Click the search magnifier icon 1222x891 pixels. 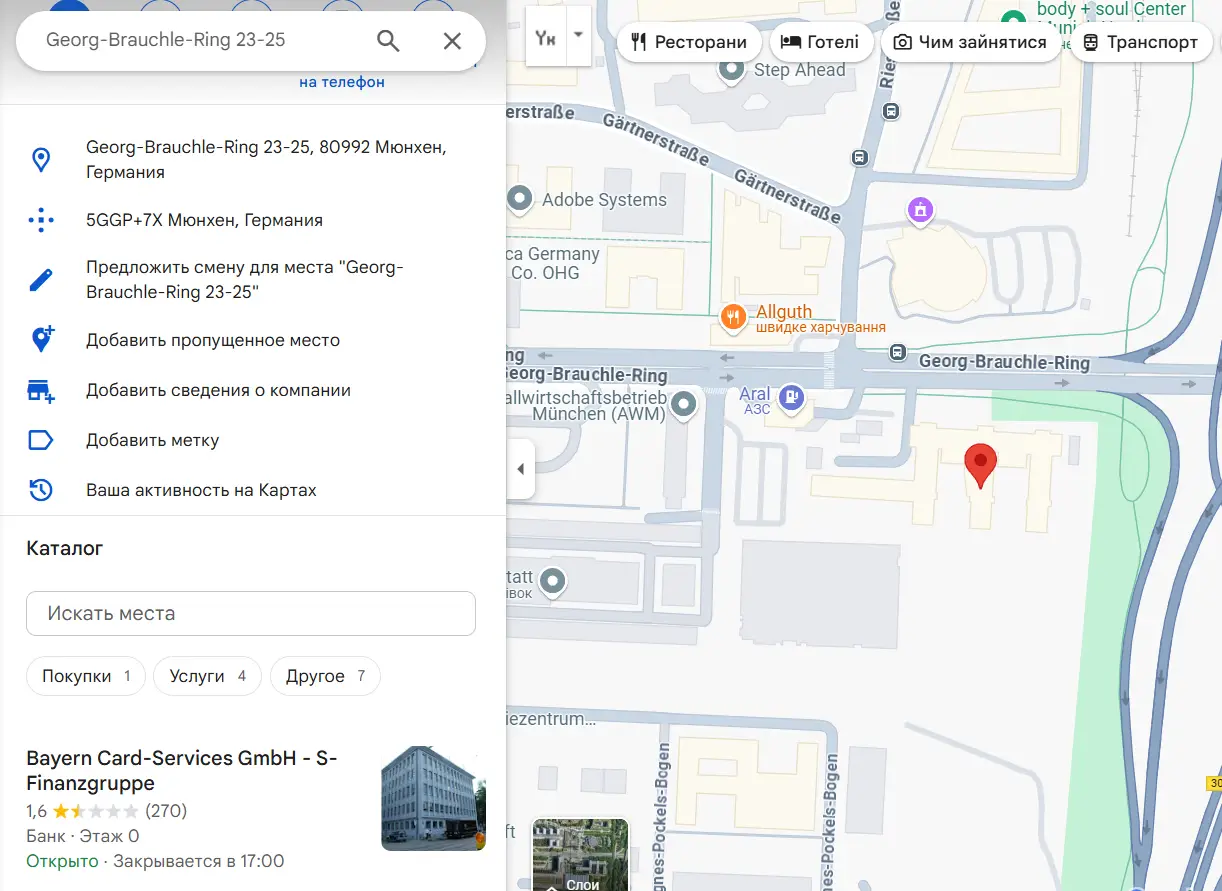point(388,41)
